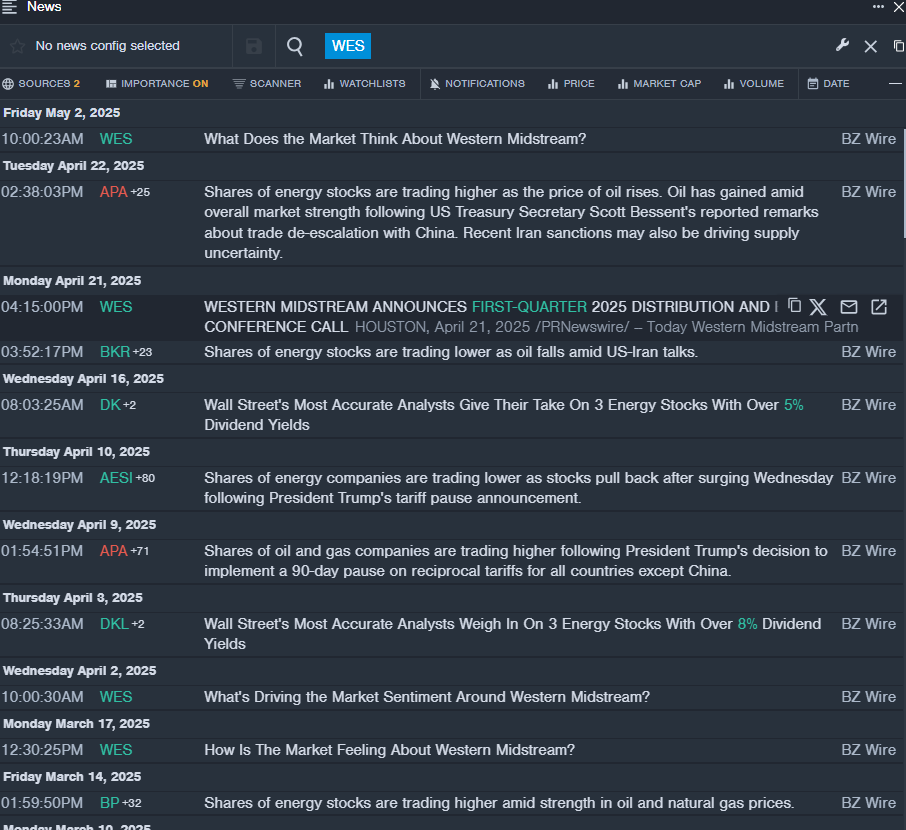The image size is (906, 830).
Task: Open the tariff pause pullback headline
Action: 518,488
